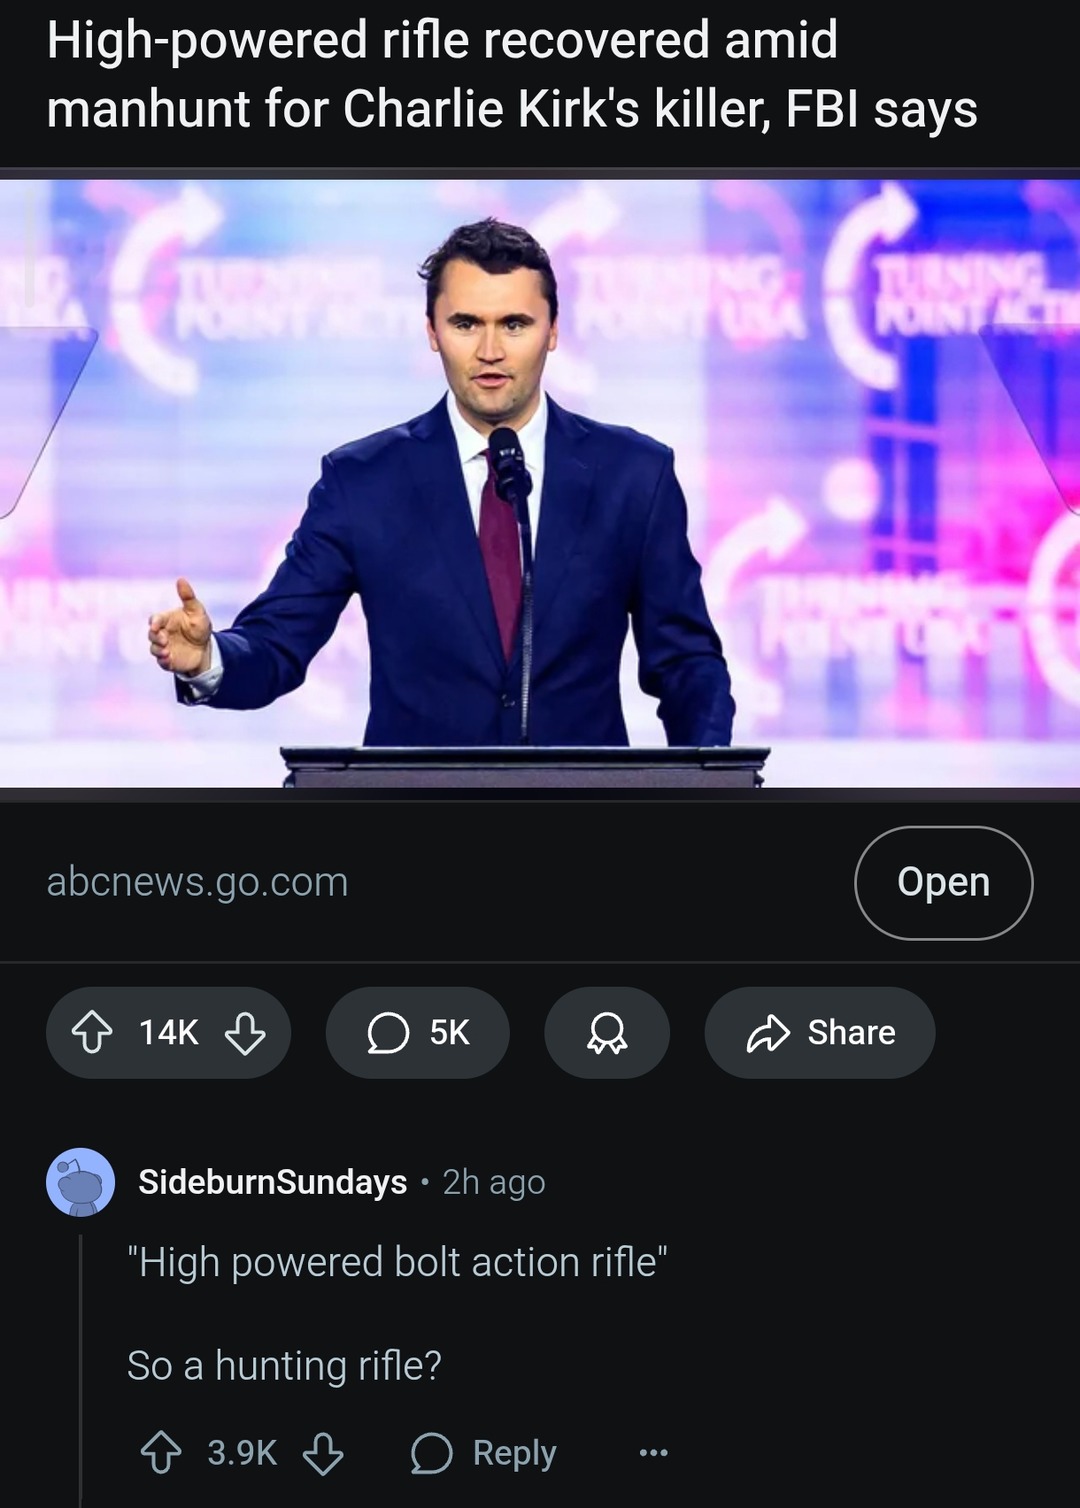Tap the "So a hunting rifle?" comment text

284,1365
